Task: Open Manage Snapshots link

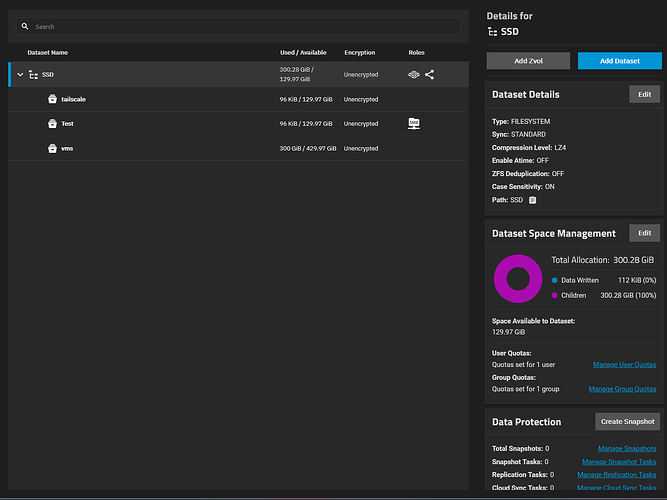Action: coord(627,449)
